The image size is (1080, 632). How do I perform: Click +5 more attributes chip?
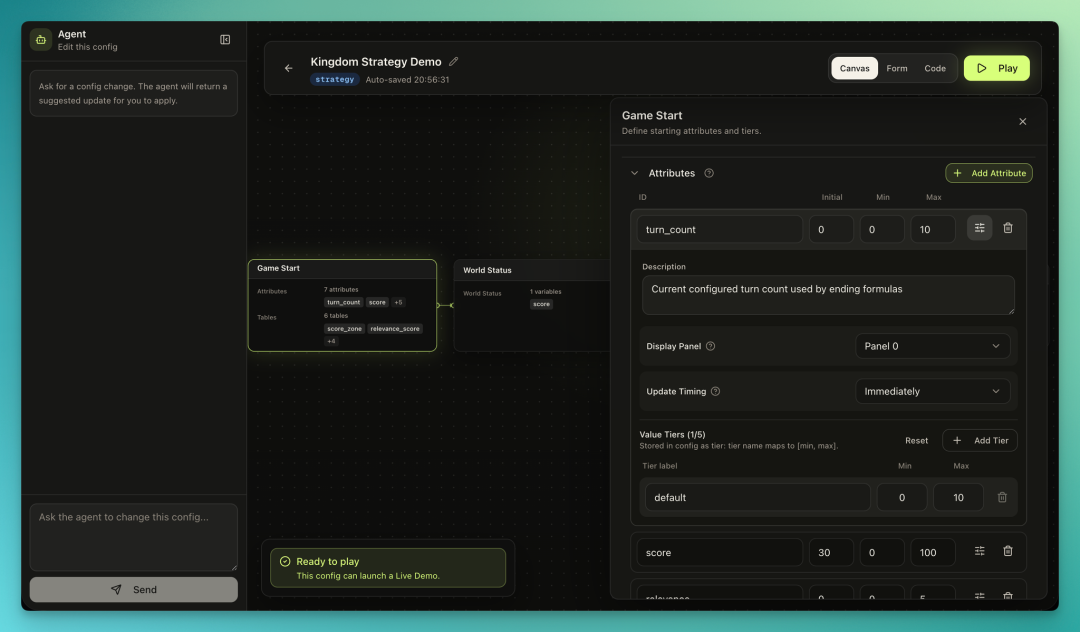[398, 302]
